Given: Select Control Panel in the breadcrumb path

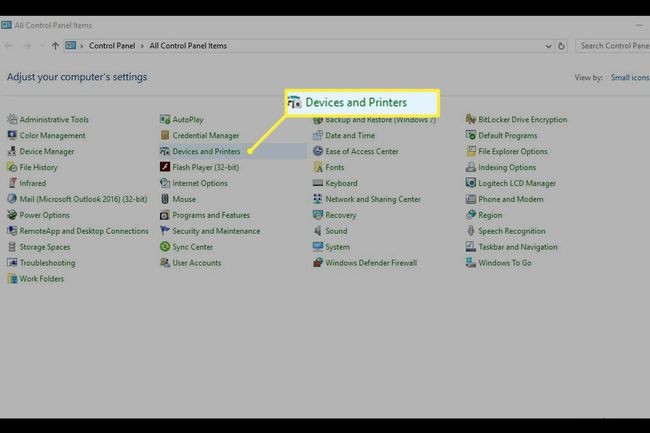Looking at the screenshot, I should [x=112, y=46].
